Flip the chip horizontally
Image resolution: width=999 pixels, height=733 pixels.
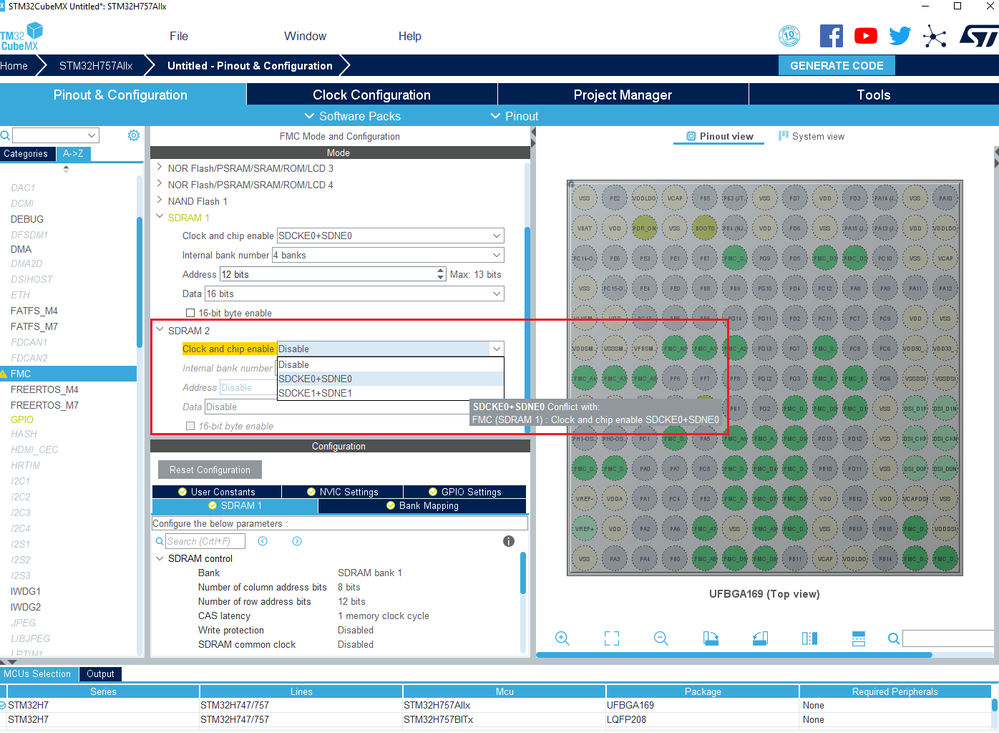click(809, 638)
